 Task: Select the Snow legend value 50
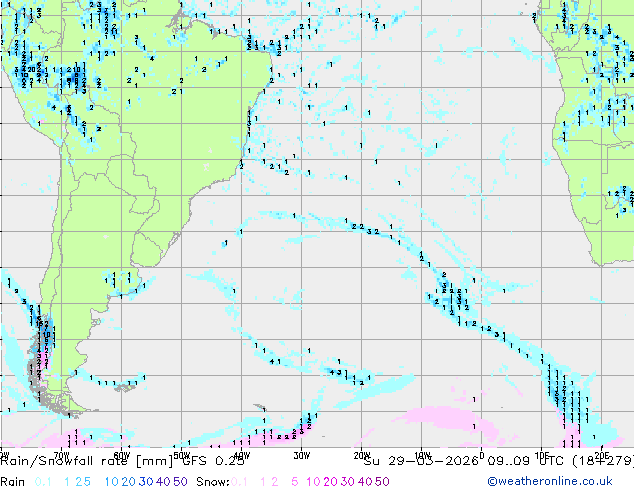pos(382,482)
